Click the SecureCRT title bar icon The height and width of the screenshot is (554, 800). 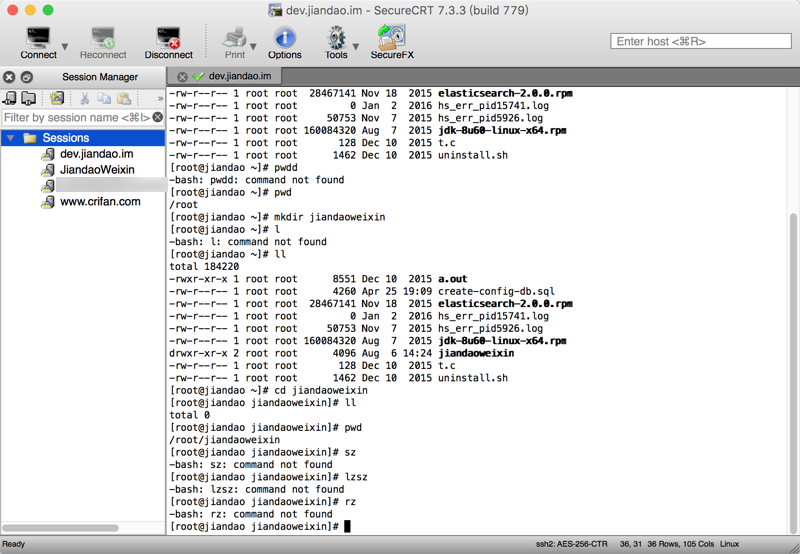(276, 10)
